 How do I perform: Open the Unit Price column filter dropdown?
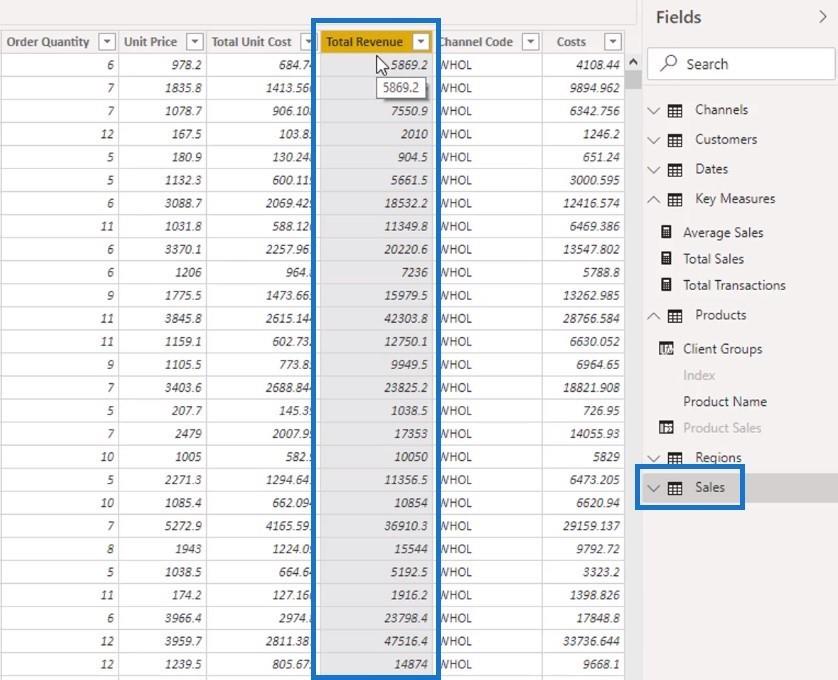tap(195, 42)
